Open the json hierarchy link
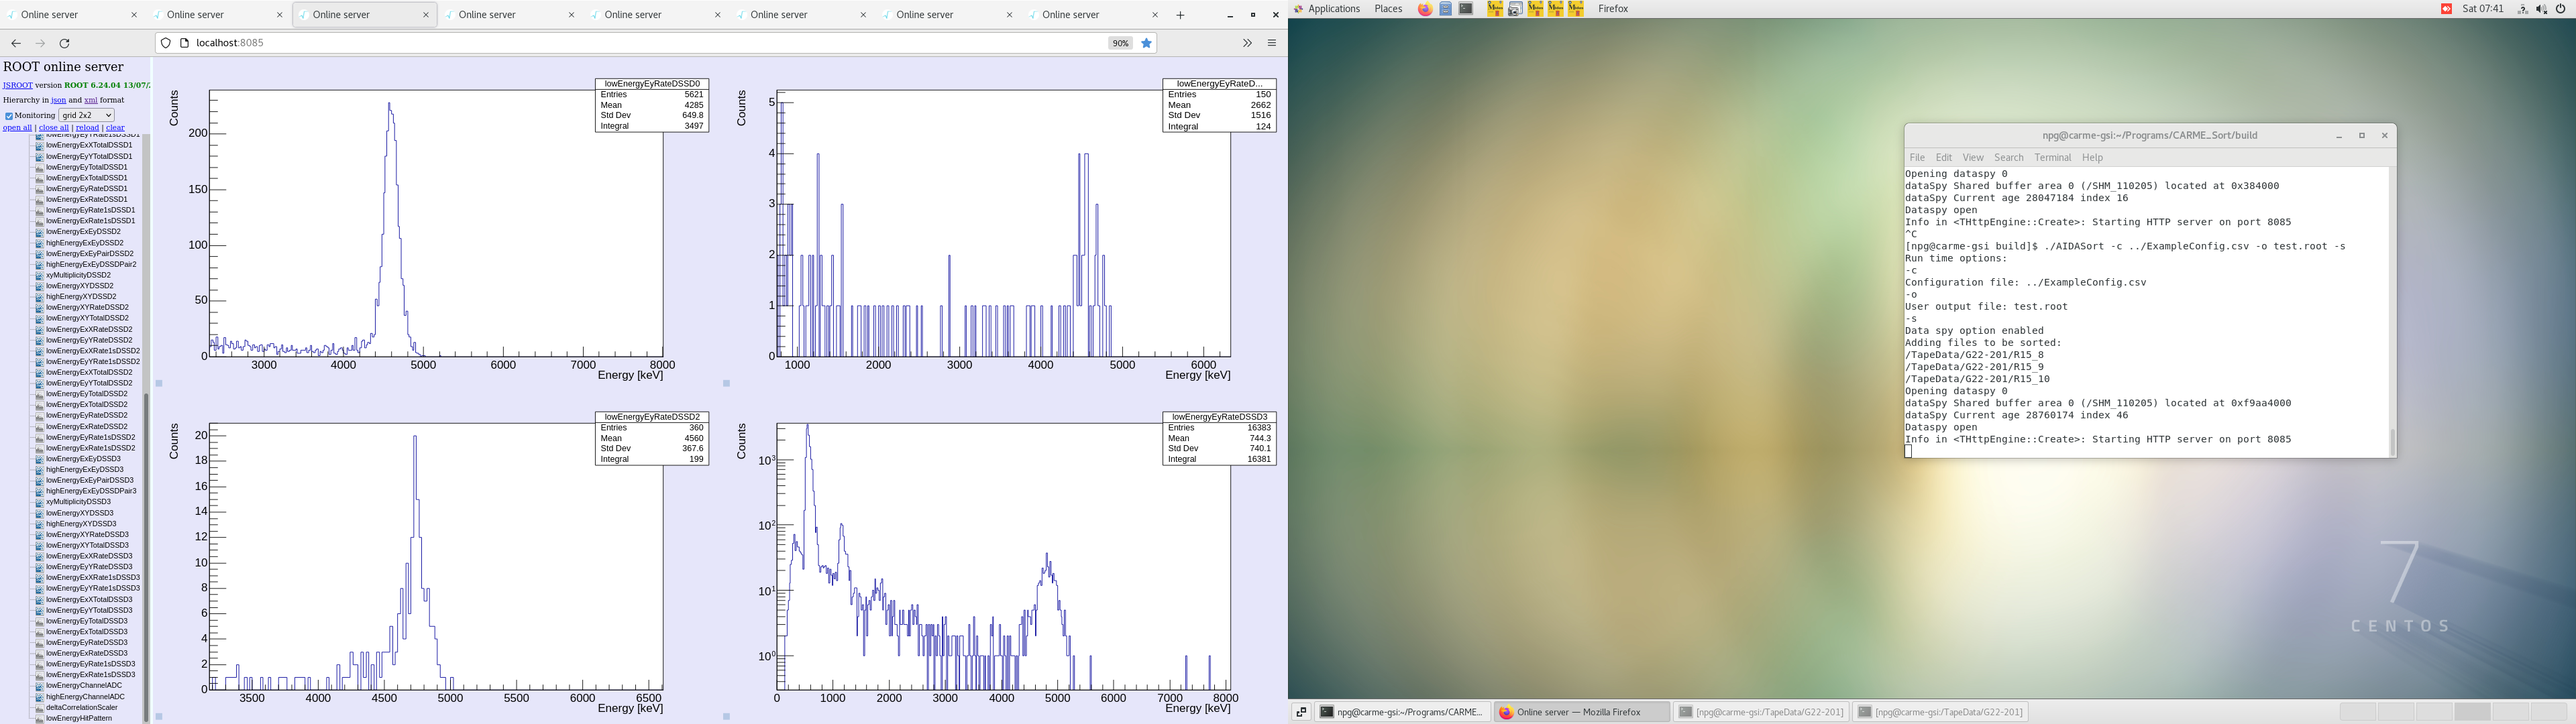Image resolution: width=2576 pixels, height=724 pixels. [59, 100]
